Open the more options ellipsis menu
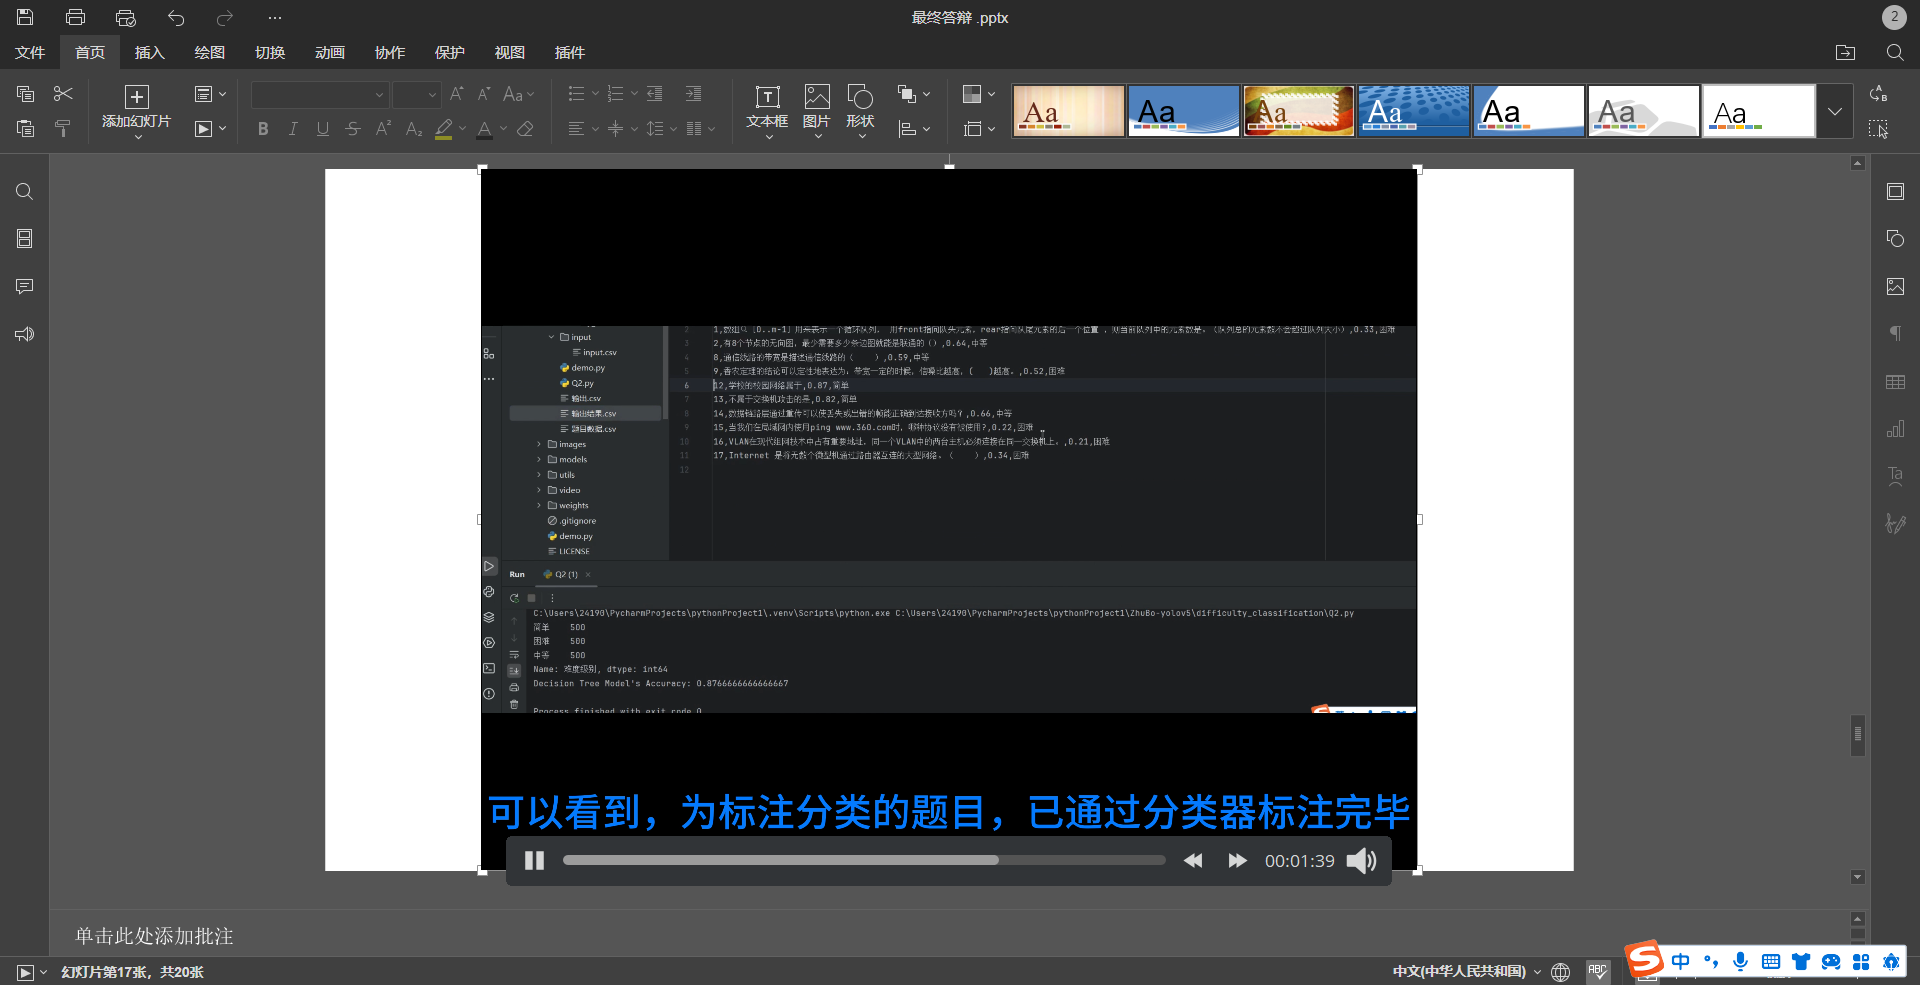1920x985 pixels. pos(275,17)
